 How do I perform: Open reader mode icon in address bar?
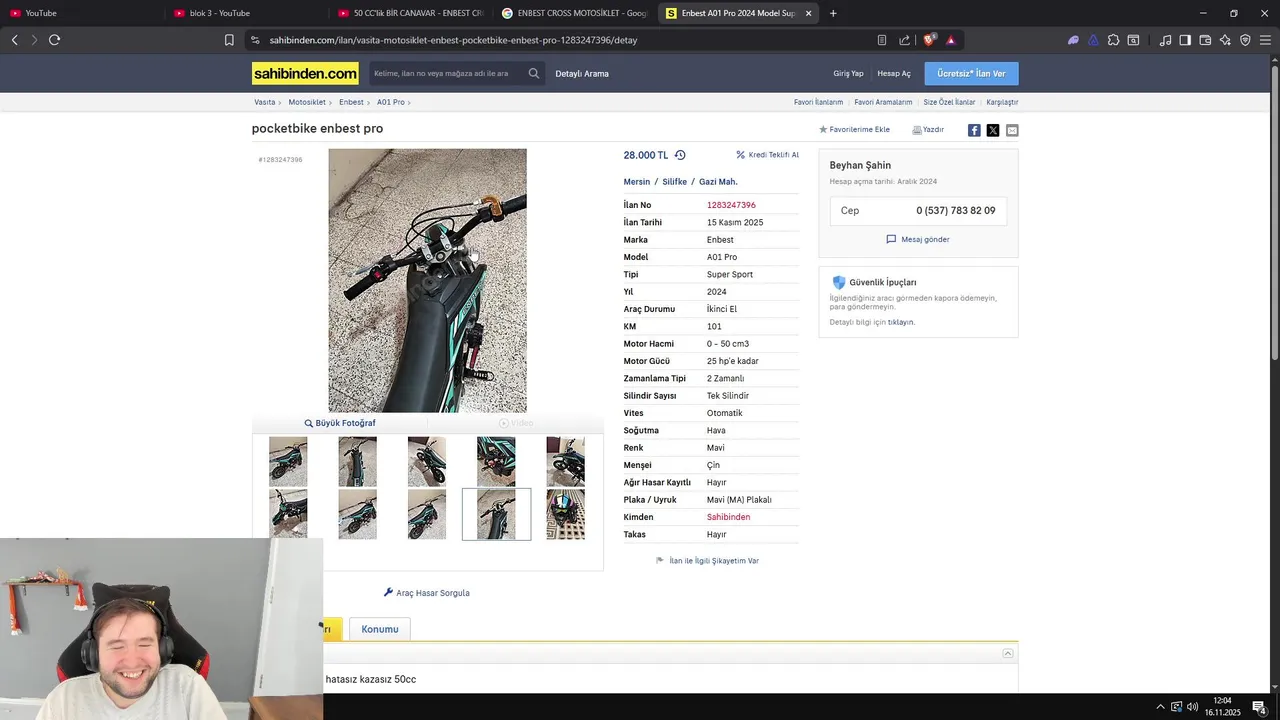point(881,40)
